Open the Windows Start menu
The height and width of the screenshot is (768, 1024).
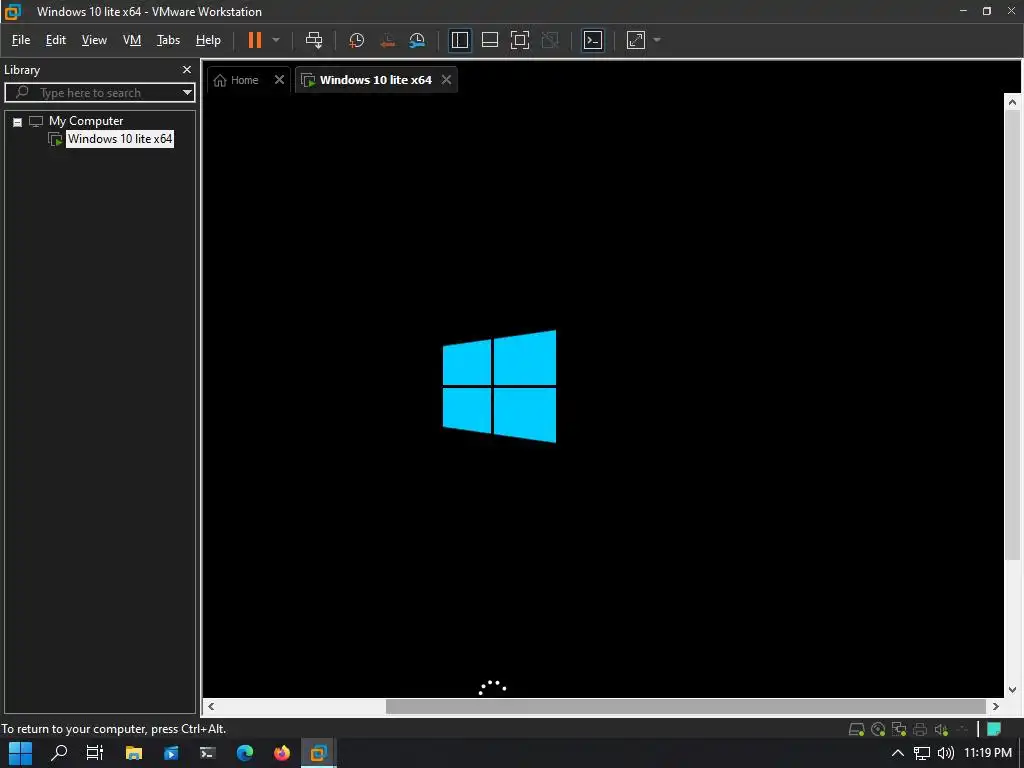coord(20,753)
